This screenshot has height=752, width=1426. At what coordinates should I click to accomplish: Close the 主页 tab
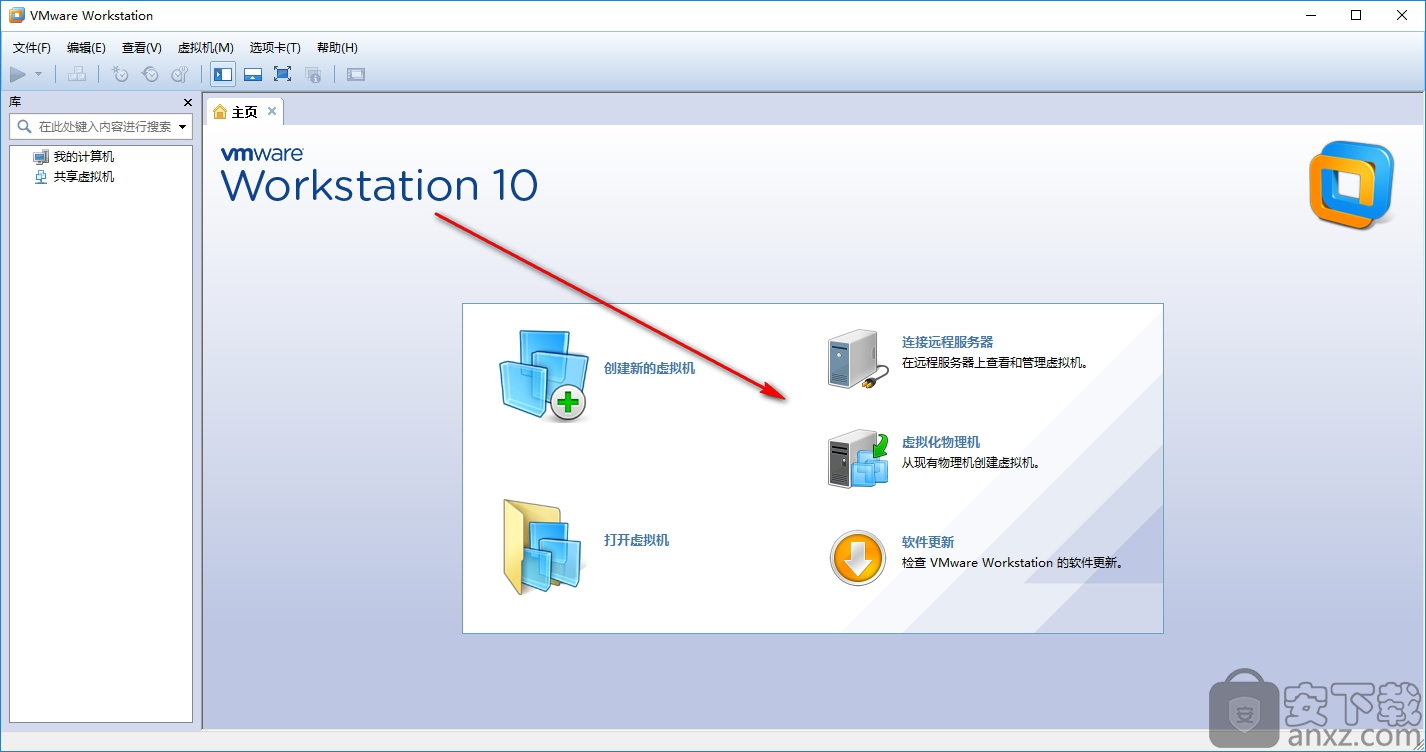coord(272,111)
